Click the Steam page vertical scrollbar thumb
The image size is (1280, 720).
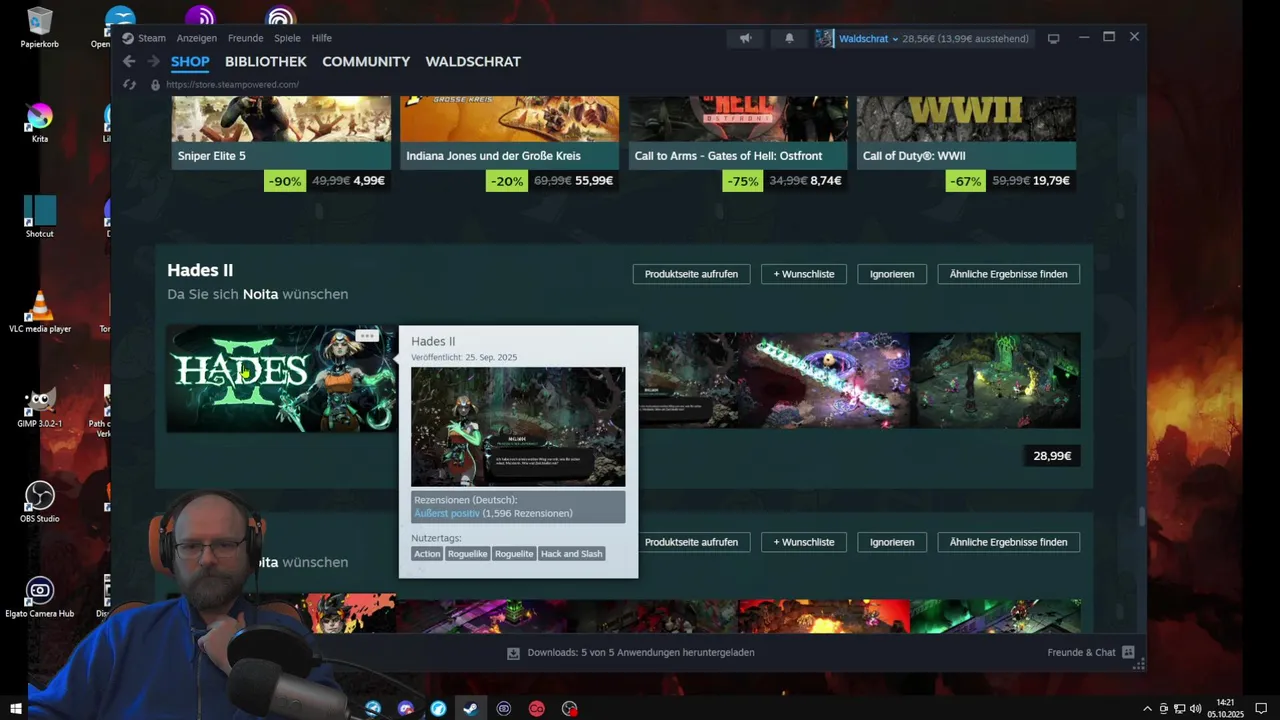coord(1141,516)
